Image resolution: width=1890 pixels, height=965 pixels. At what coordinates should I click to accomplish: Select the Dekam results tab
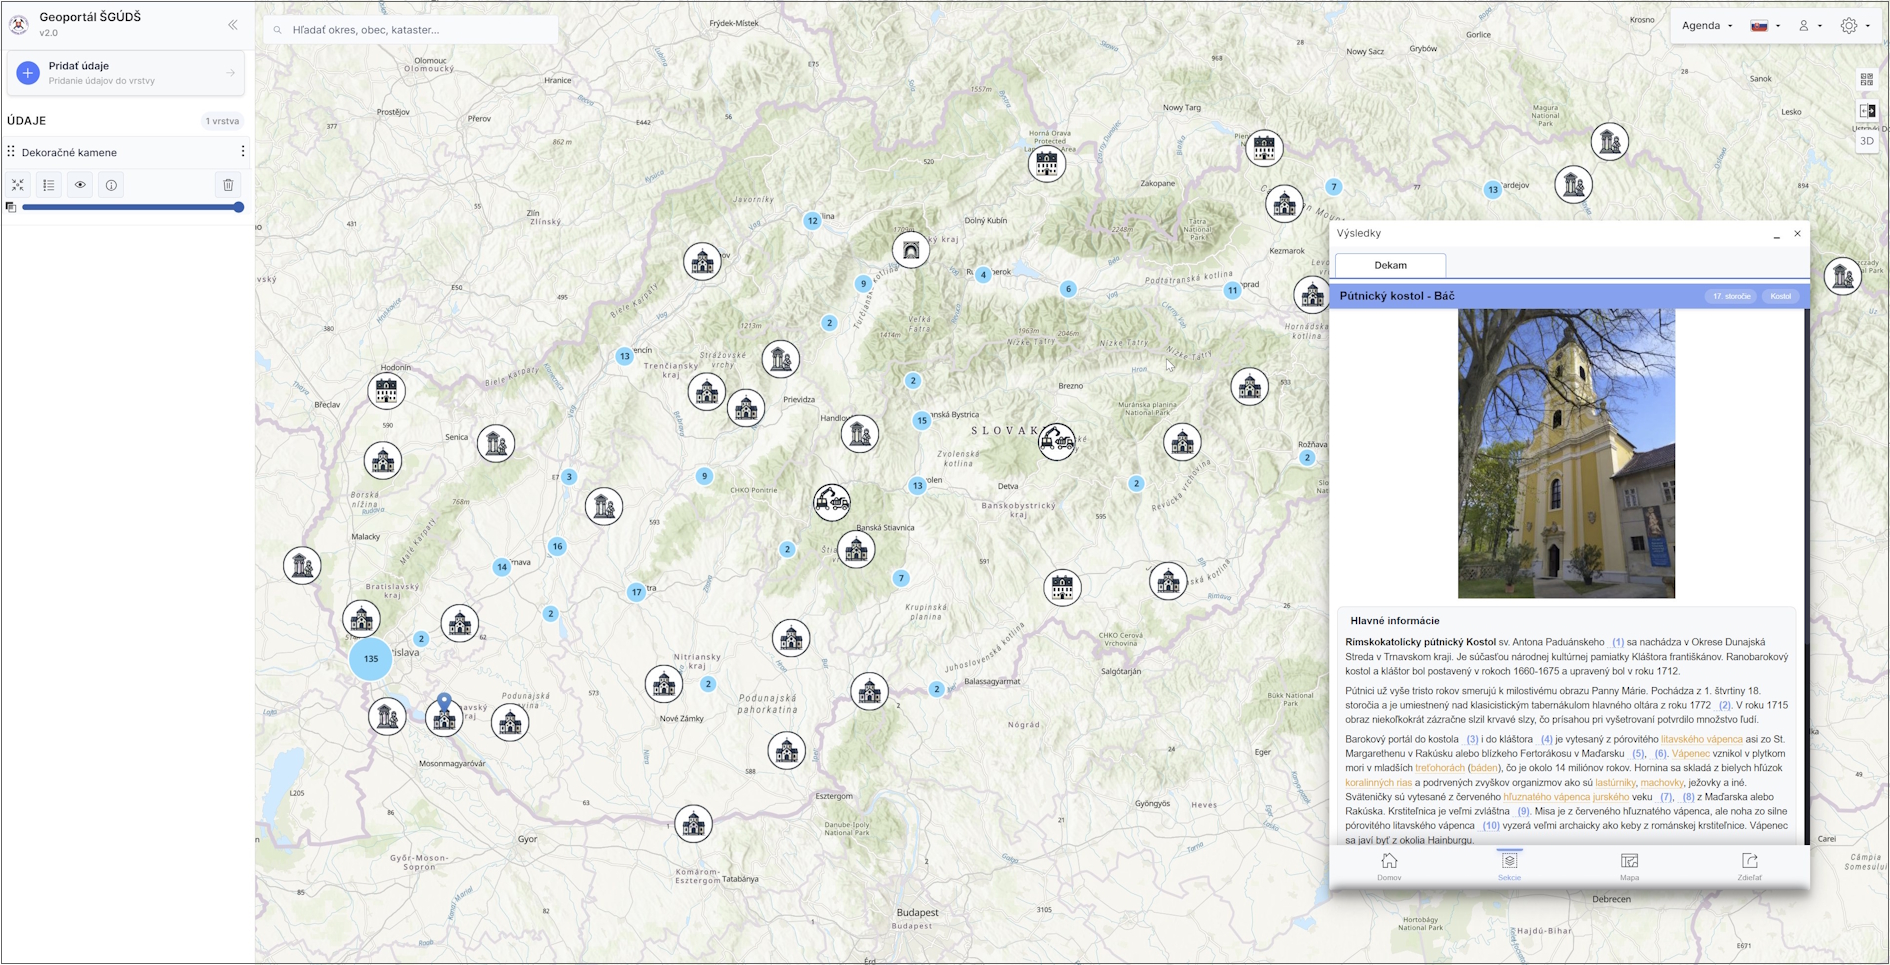coord(1390,265)
